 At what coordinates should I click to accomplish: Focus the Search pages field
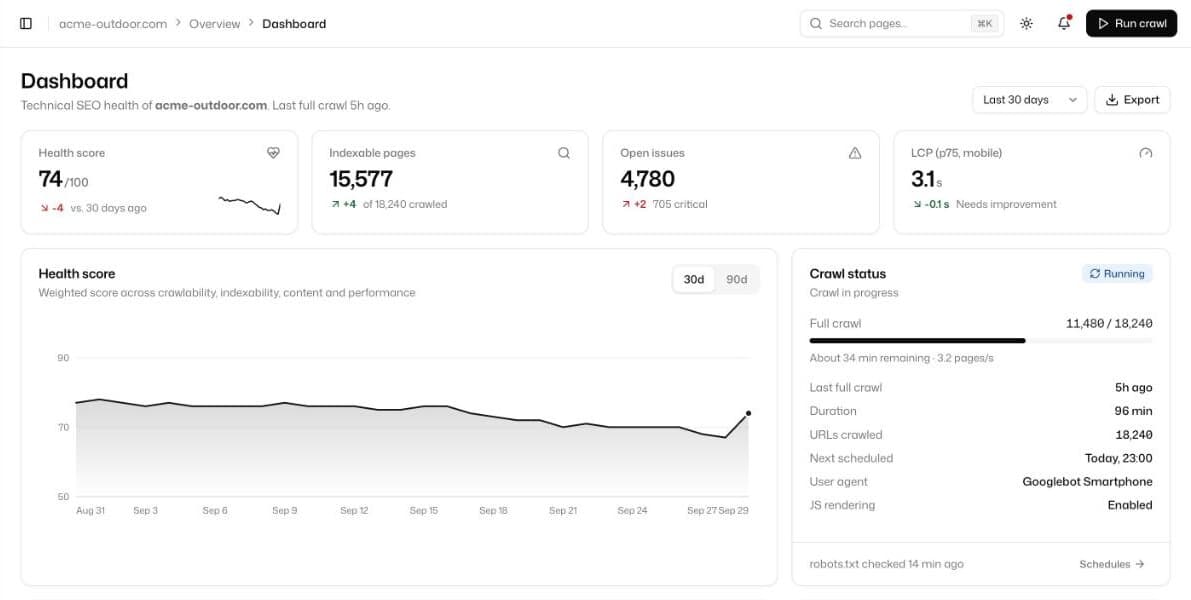902,24
